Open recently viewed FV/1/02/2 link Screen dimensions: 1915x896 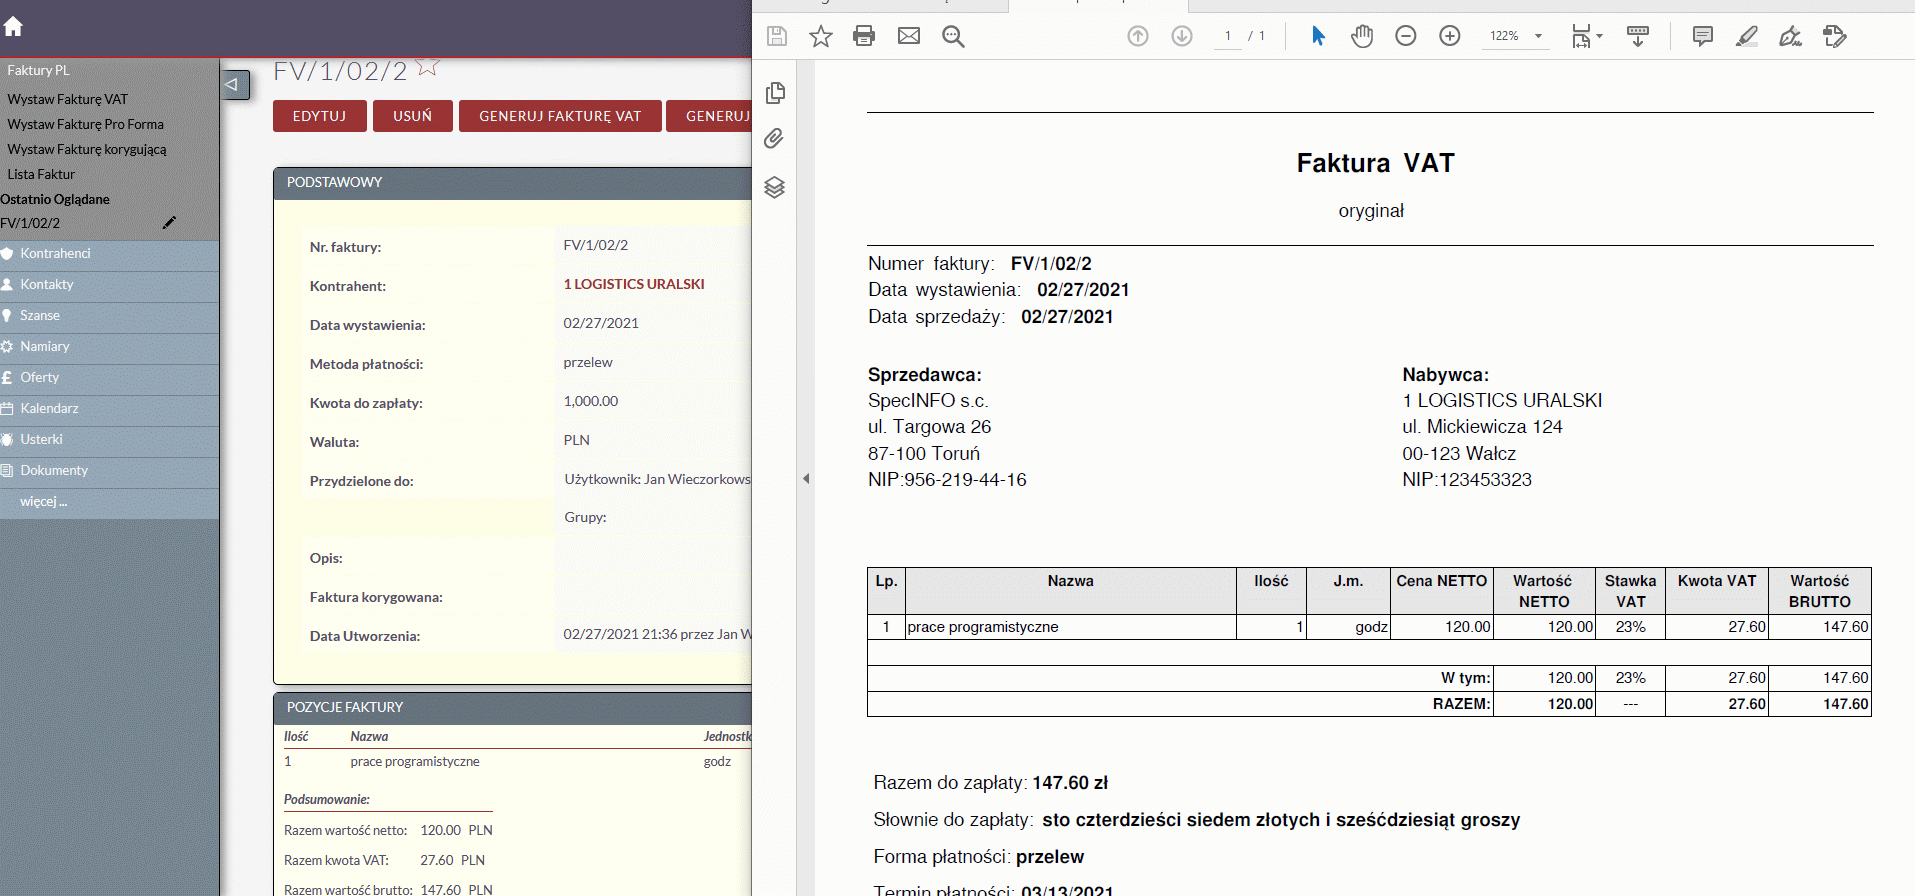30,223
